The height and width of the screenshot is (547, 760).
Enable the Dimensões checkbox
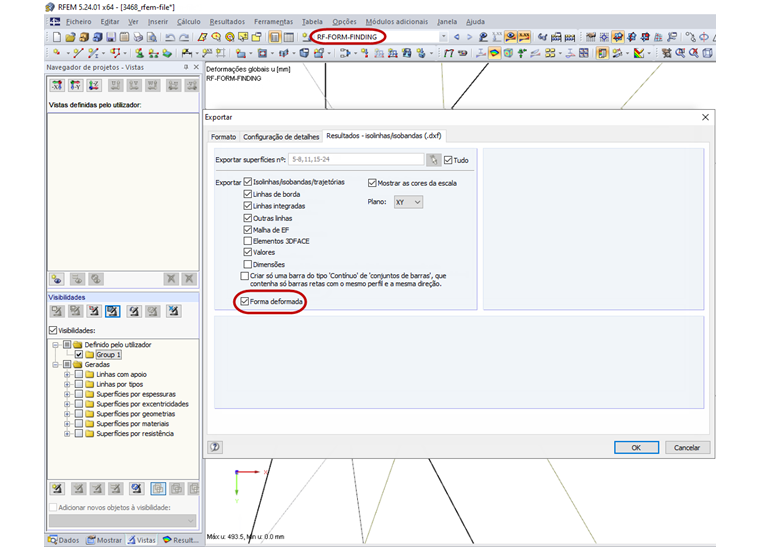pos(248,264)
